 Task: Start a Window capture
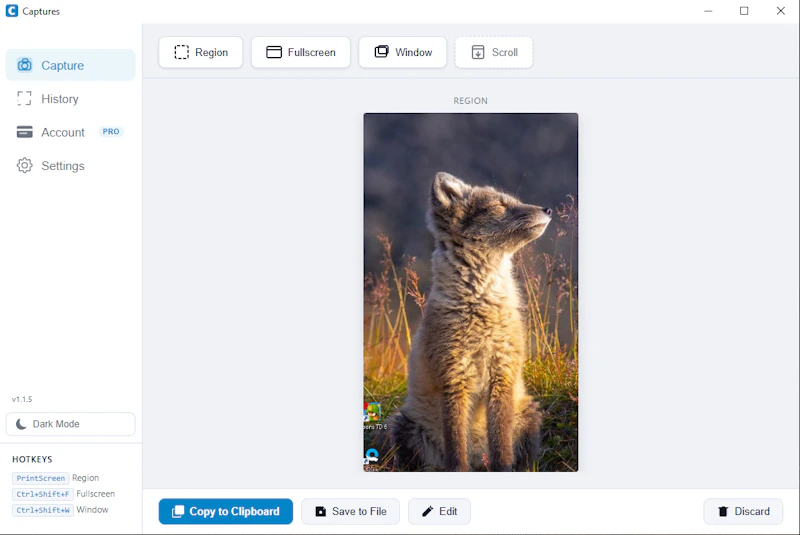tap(403, 52)
